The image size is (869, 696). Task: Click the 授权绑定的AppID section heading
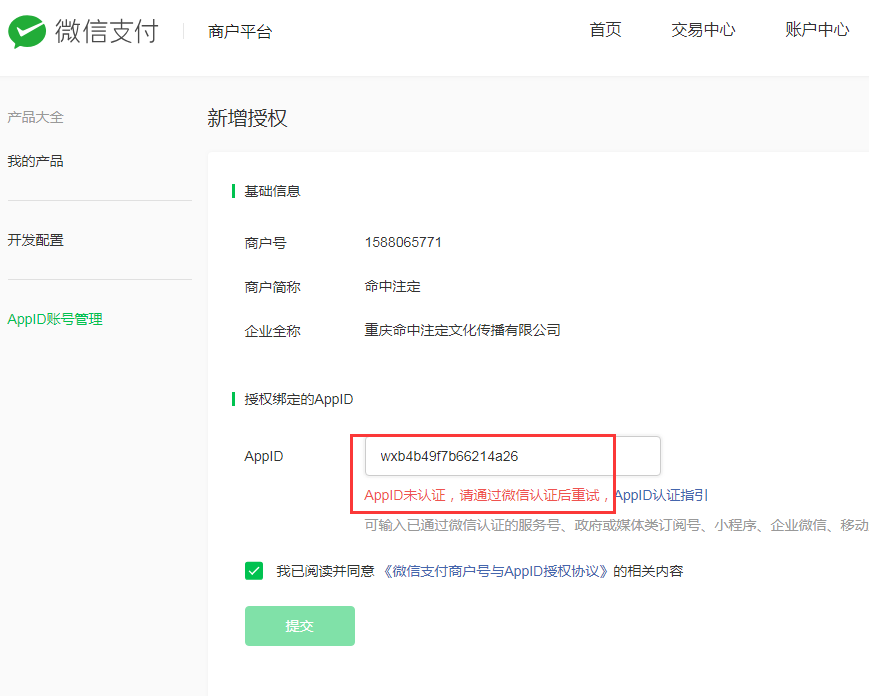299,399
